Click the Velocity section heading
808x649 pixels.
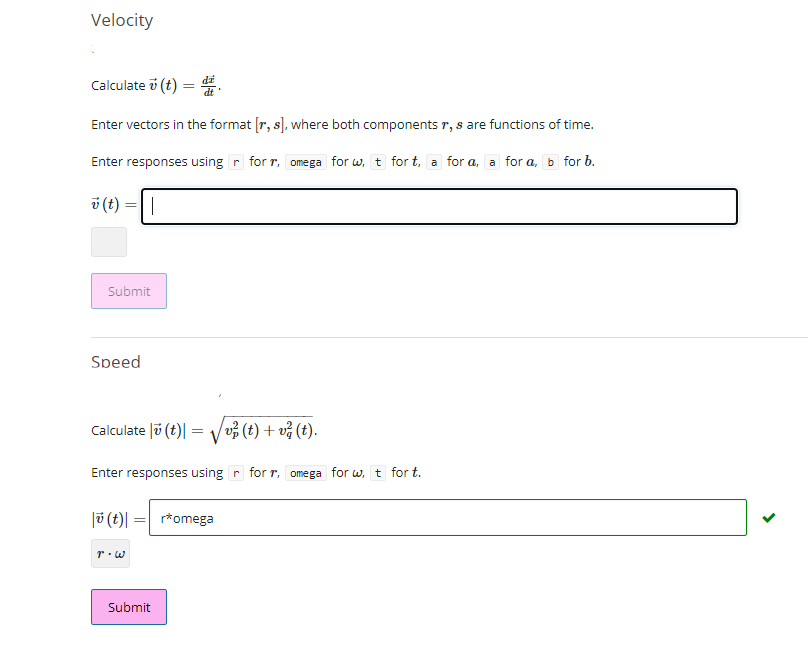coord(122,20)
